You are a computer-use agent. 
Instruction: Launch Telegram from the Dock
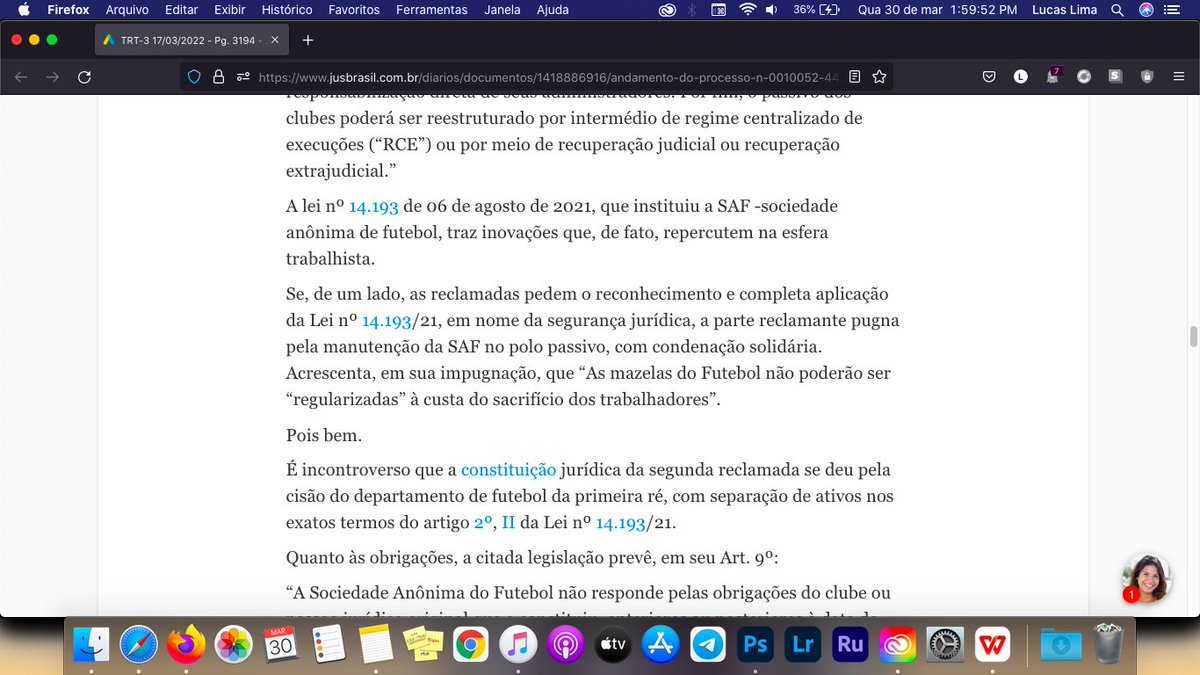click(x=708, y=645)
